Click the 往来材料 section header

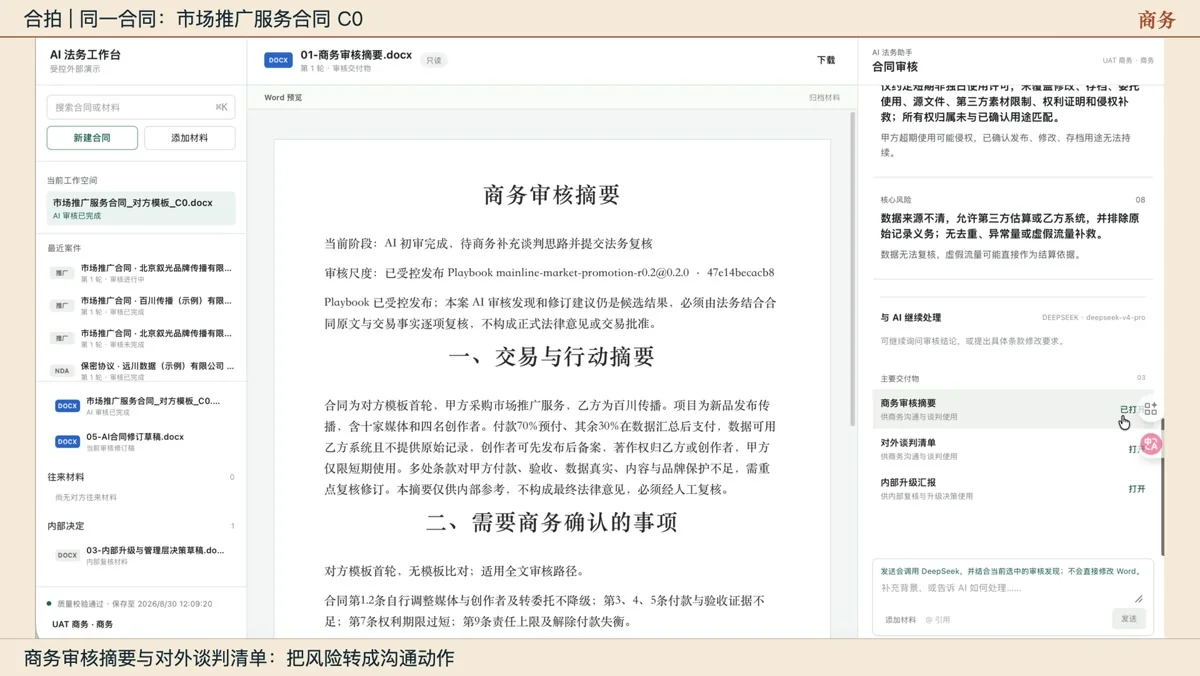(x=66, y=477)
